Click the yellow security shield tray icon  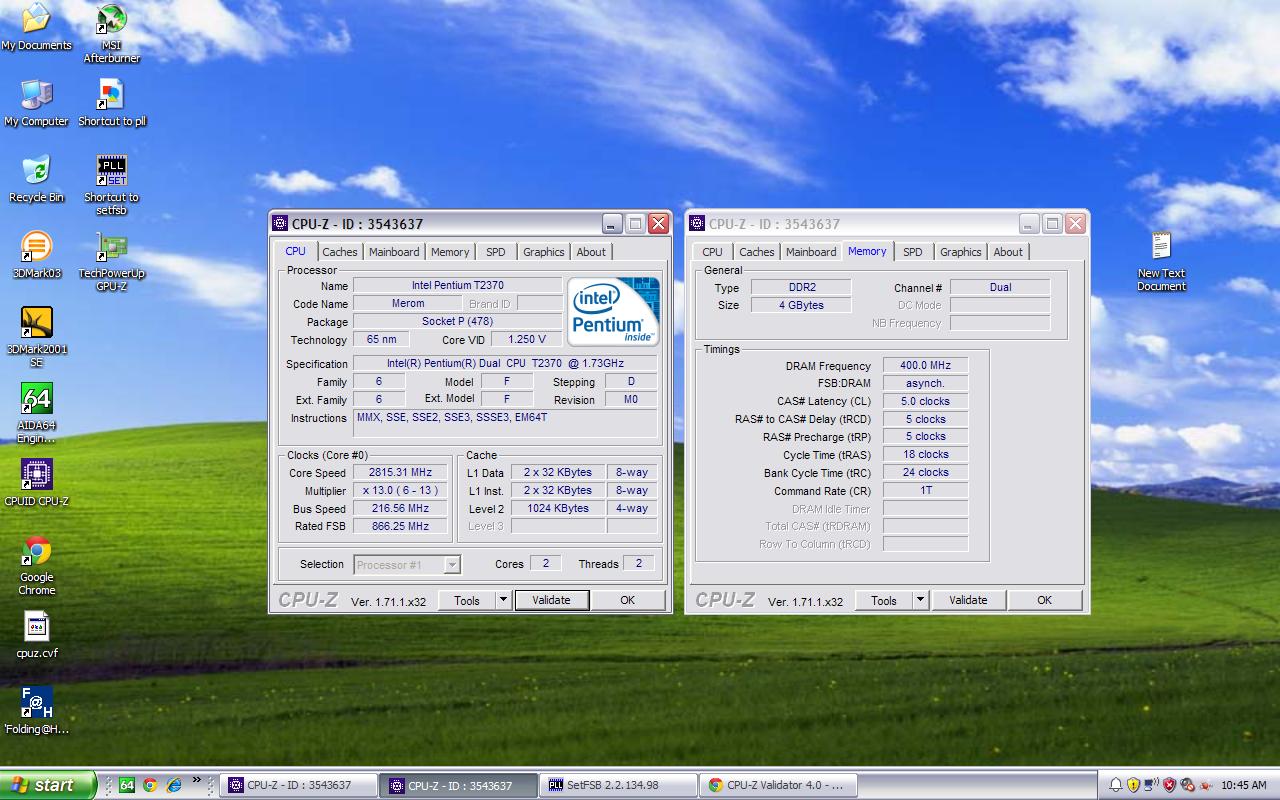1133,785
